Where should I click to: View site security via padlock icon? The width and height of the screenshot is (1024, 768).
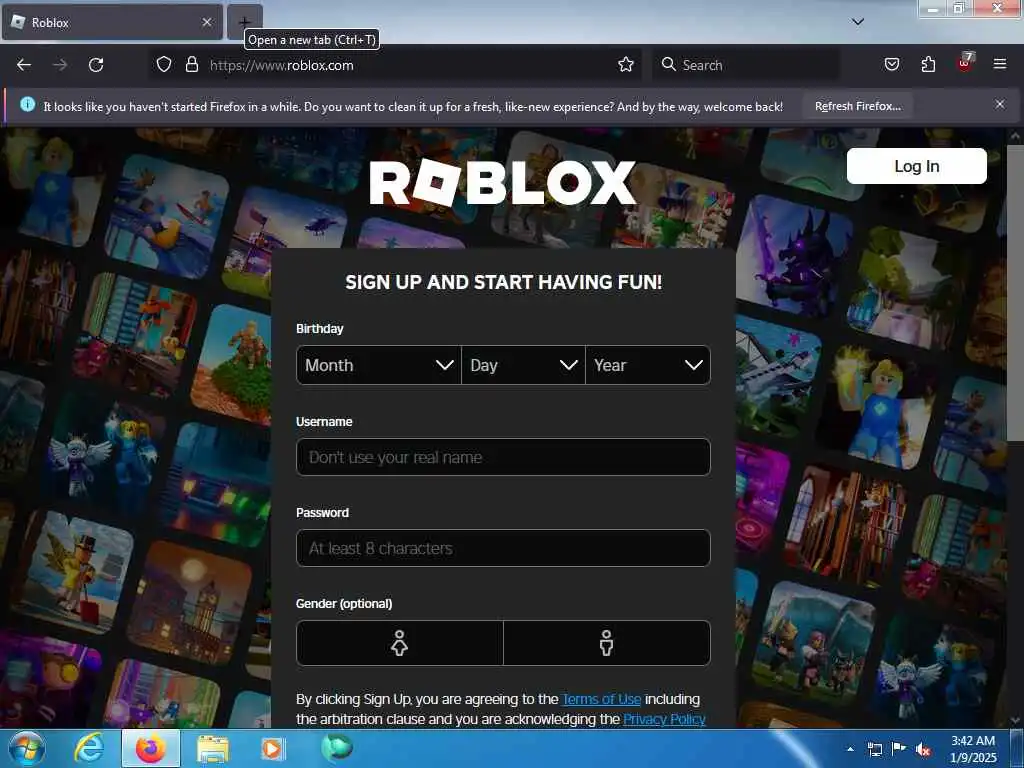tap(191, 65)
